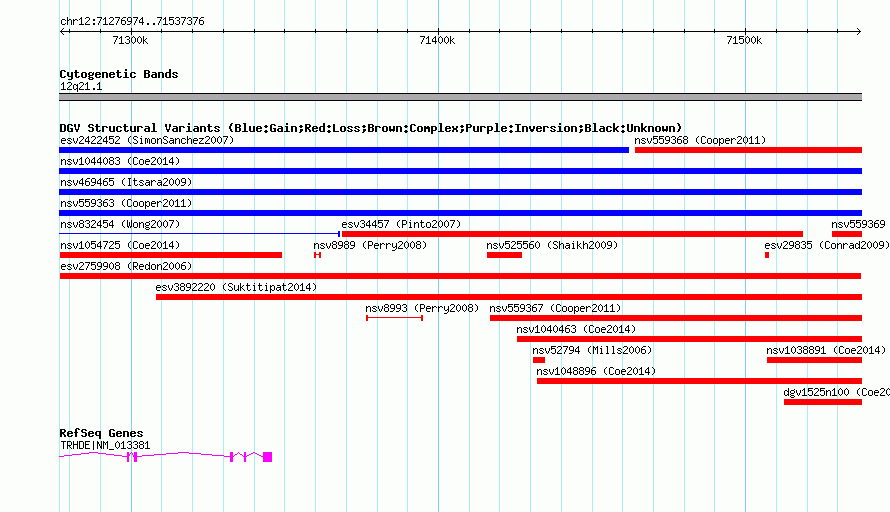Select the red nsv559367 loss bar
The width and height of the screenshot is (890, 512).
(676, 318)
